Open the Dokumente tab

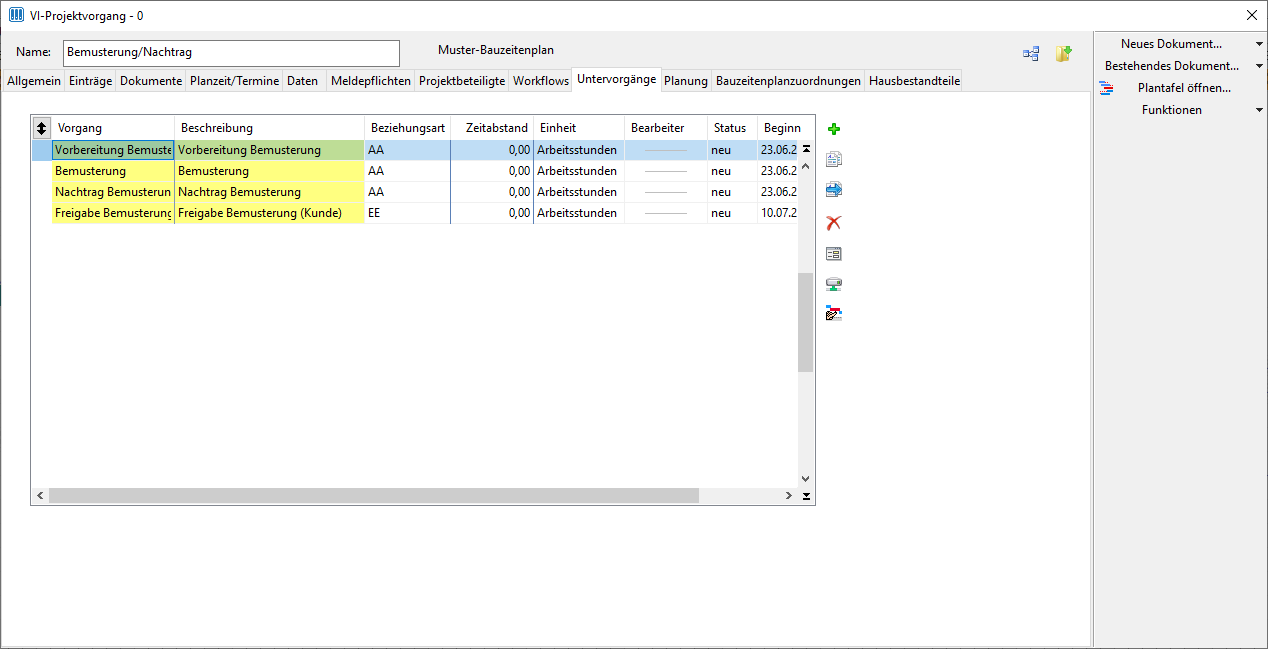pos(151,81)
